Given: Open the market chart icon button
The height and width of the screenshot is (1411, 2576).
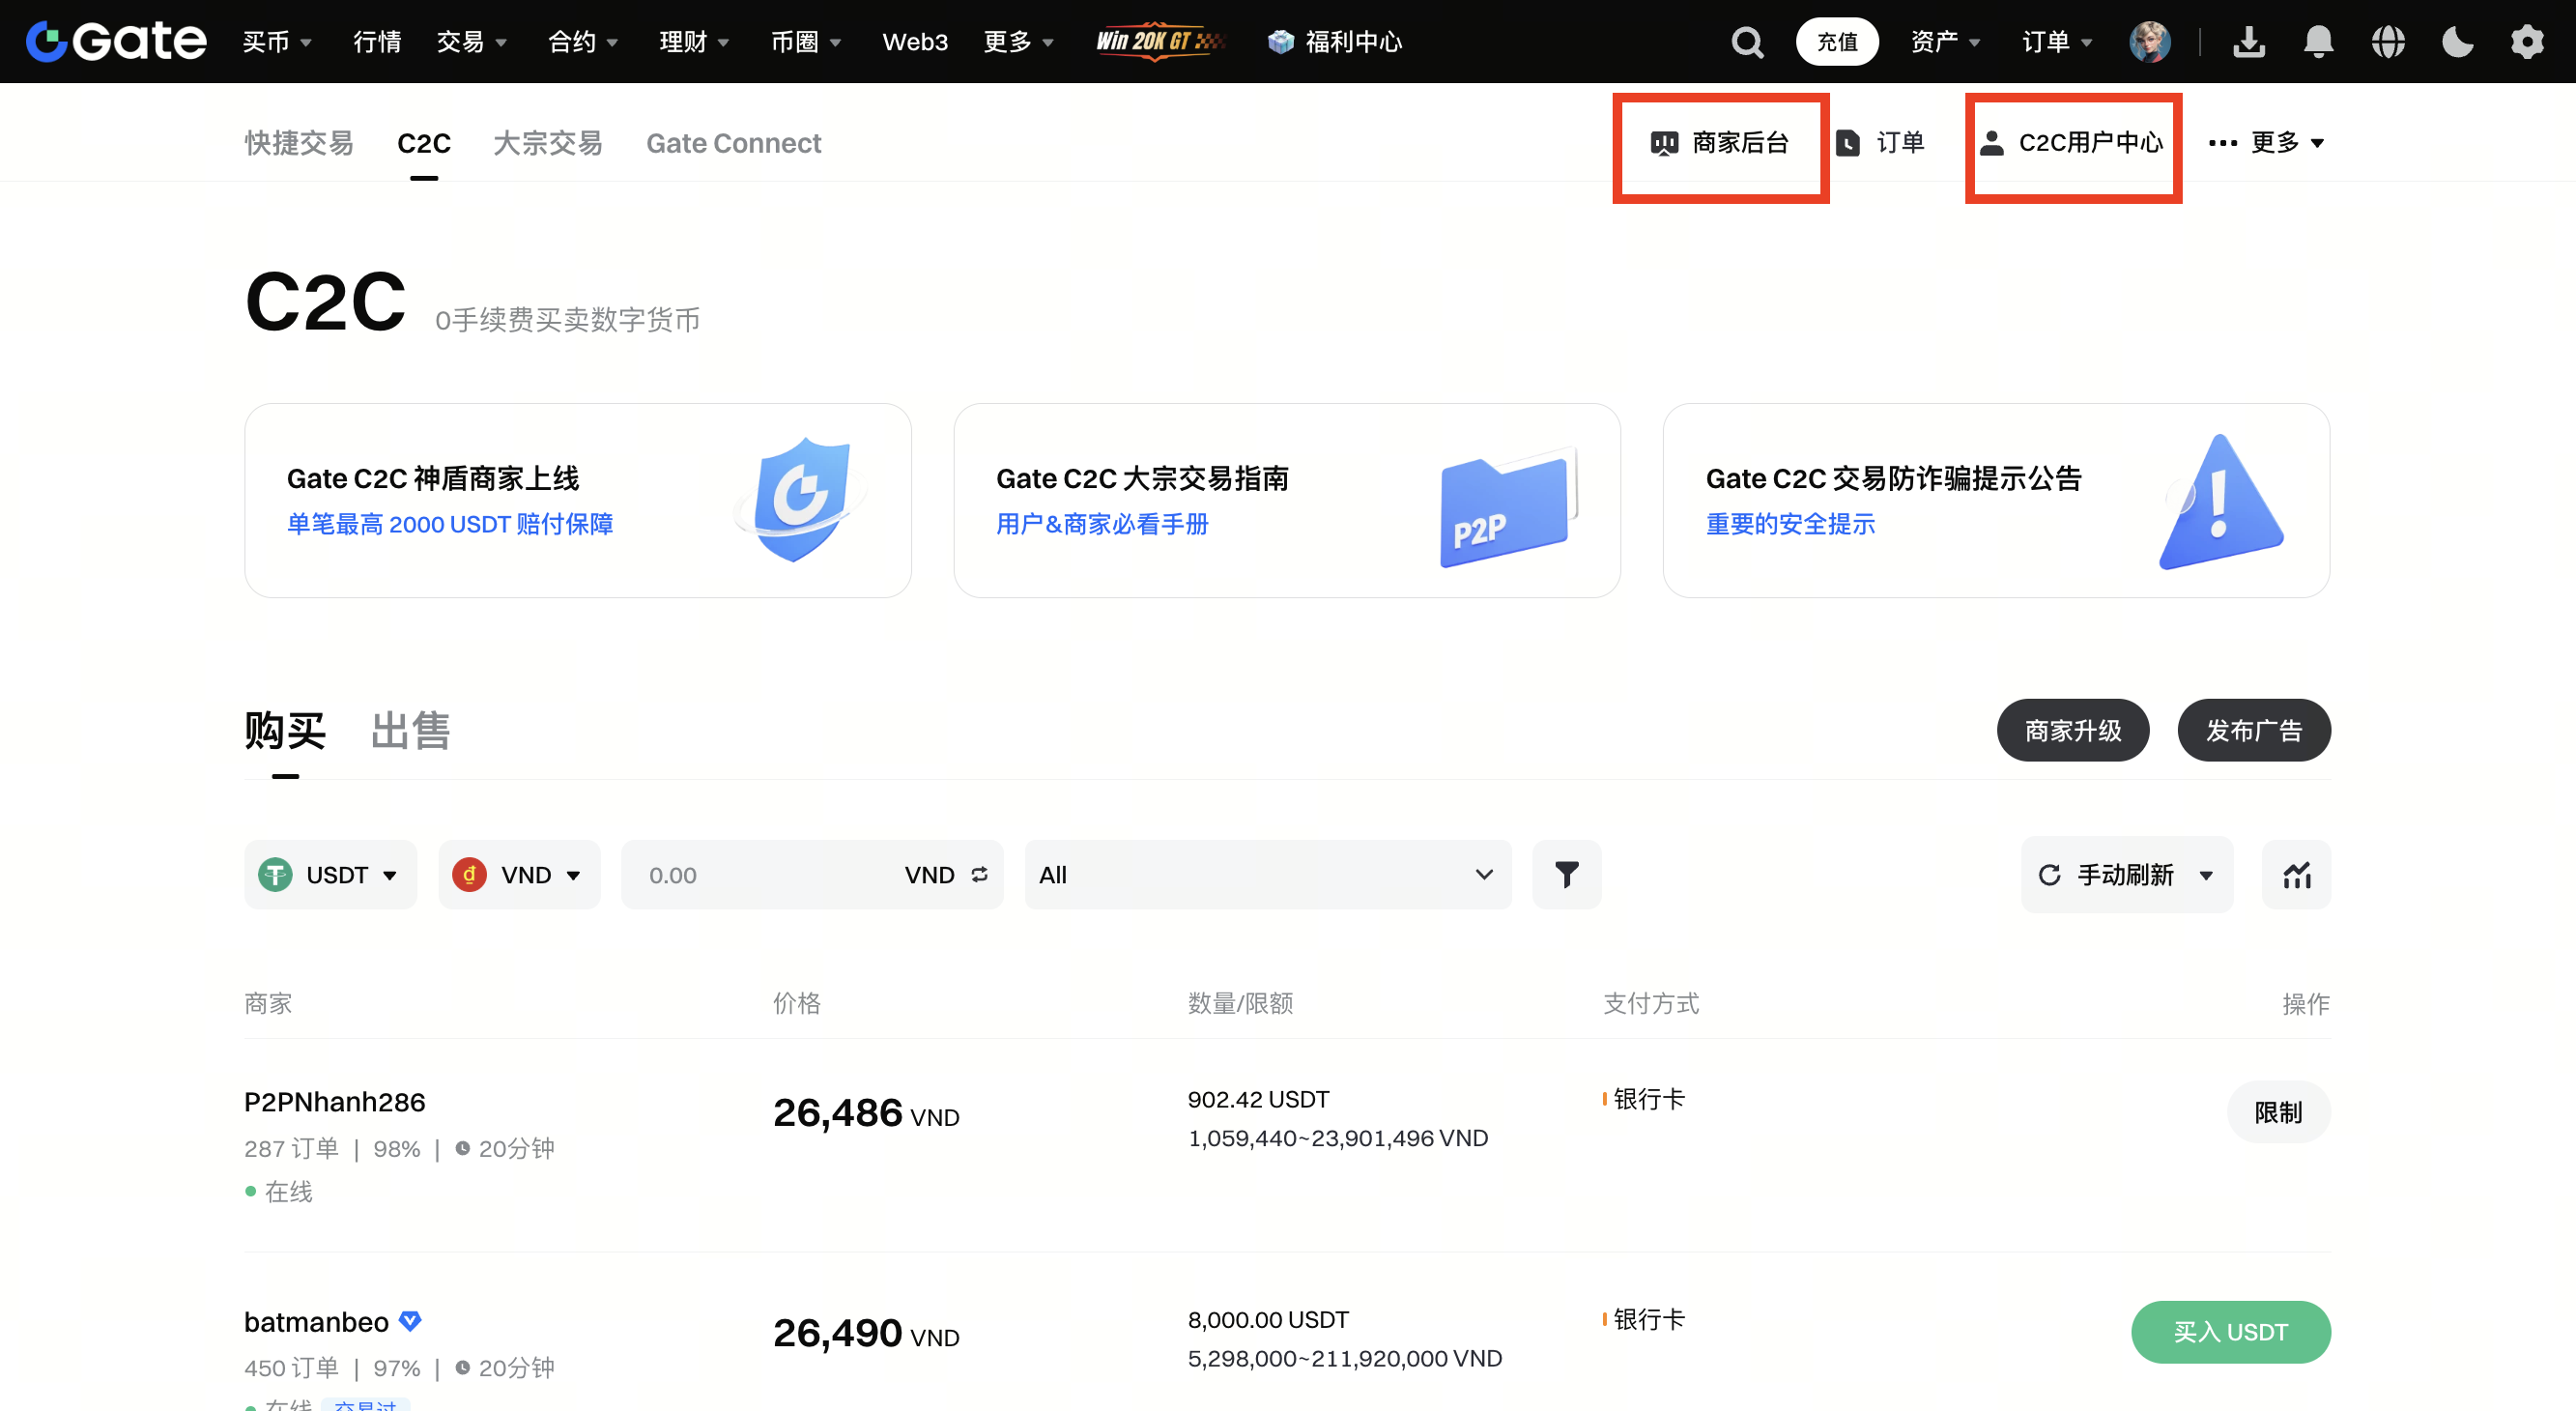Looking at the screenshot, I should [x=2296, y=875].
